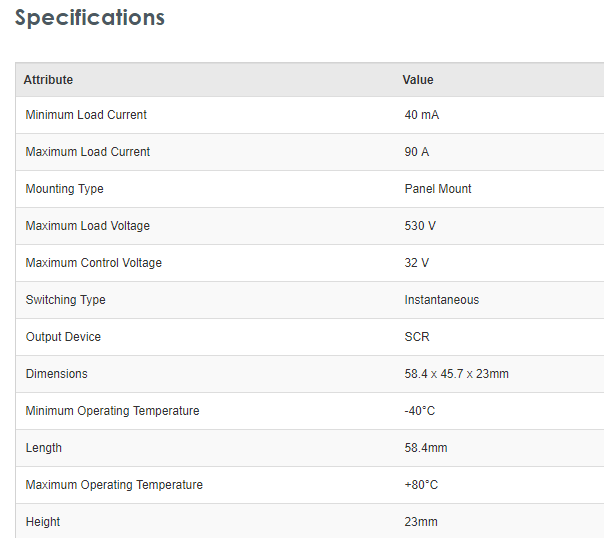Select the Panel Mount value
The width and height of the screenshot is (604, 538).
click(x=438, y=189)
